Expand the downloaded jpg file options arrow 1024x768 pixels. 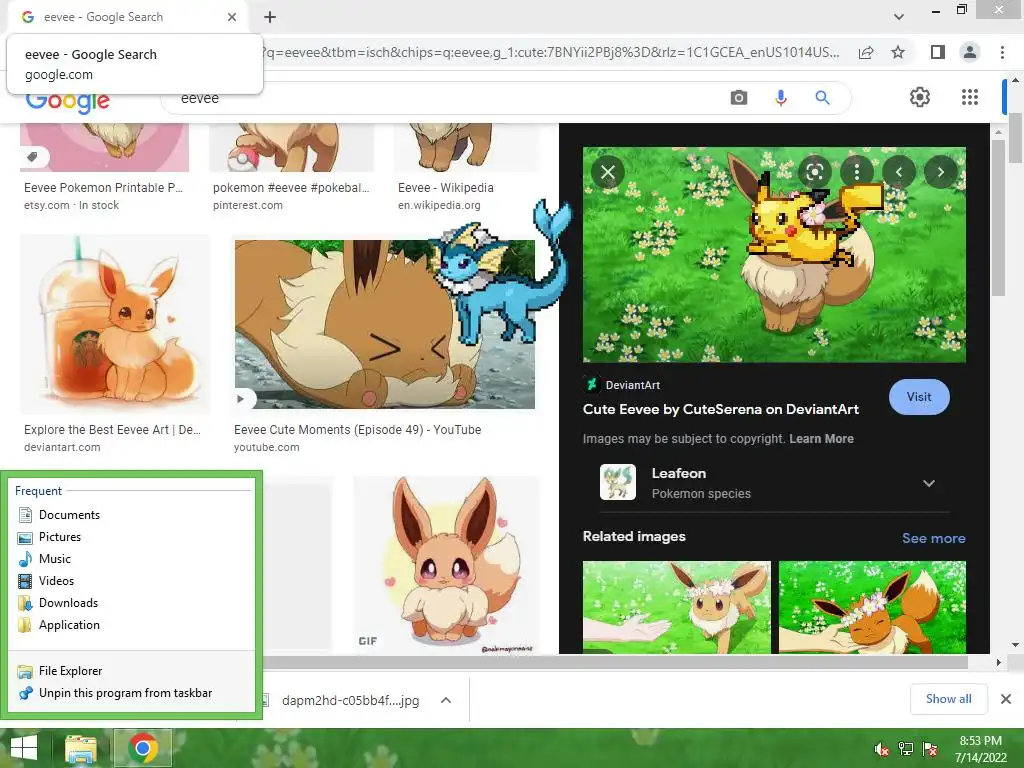[446, 700]
